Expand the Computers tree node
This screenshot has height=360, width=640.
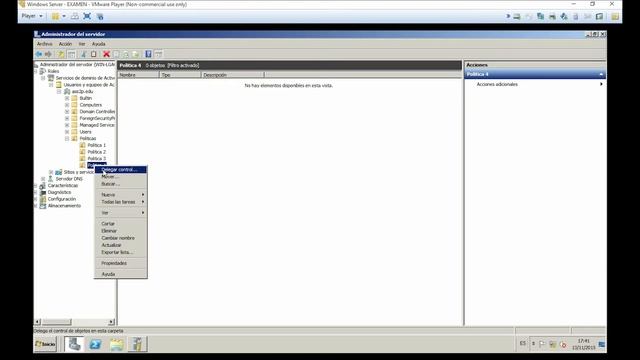tap(67, 105)
